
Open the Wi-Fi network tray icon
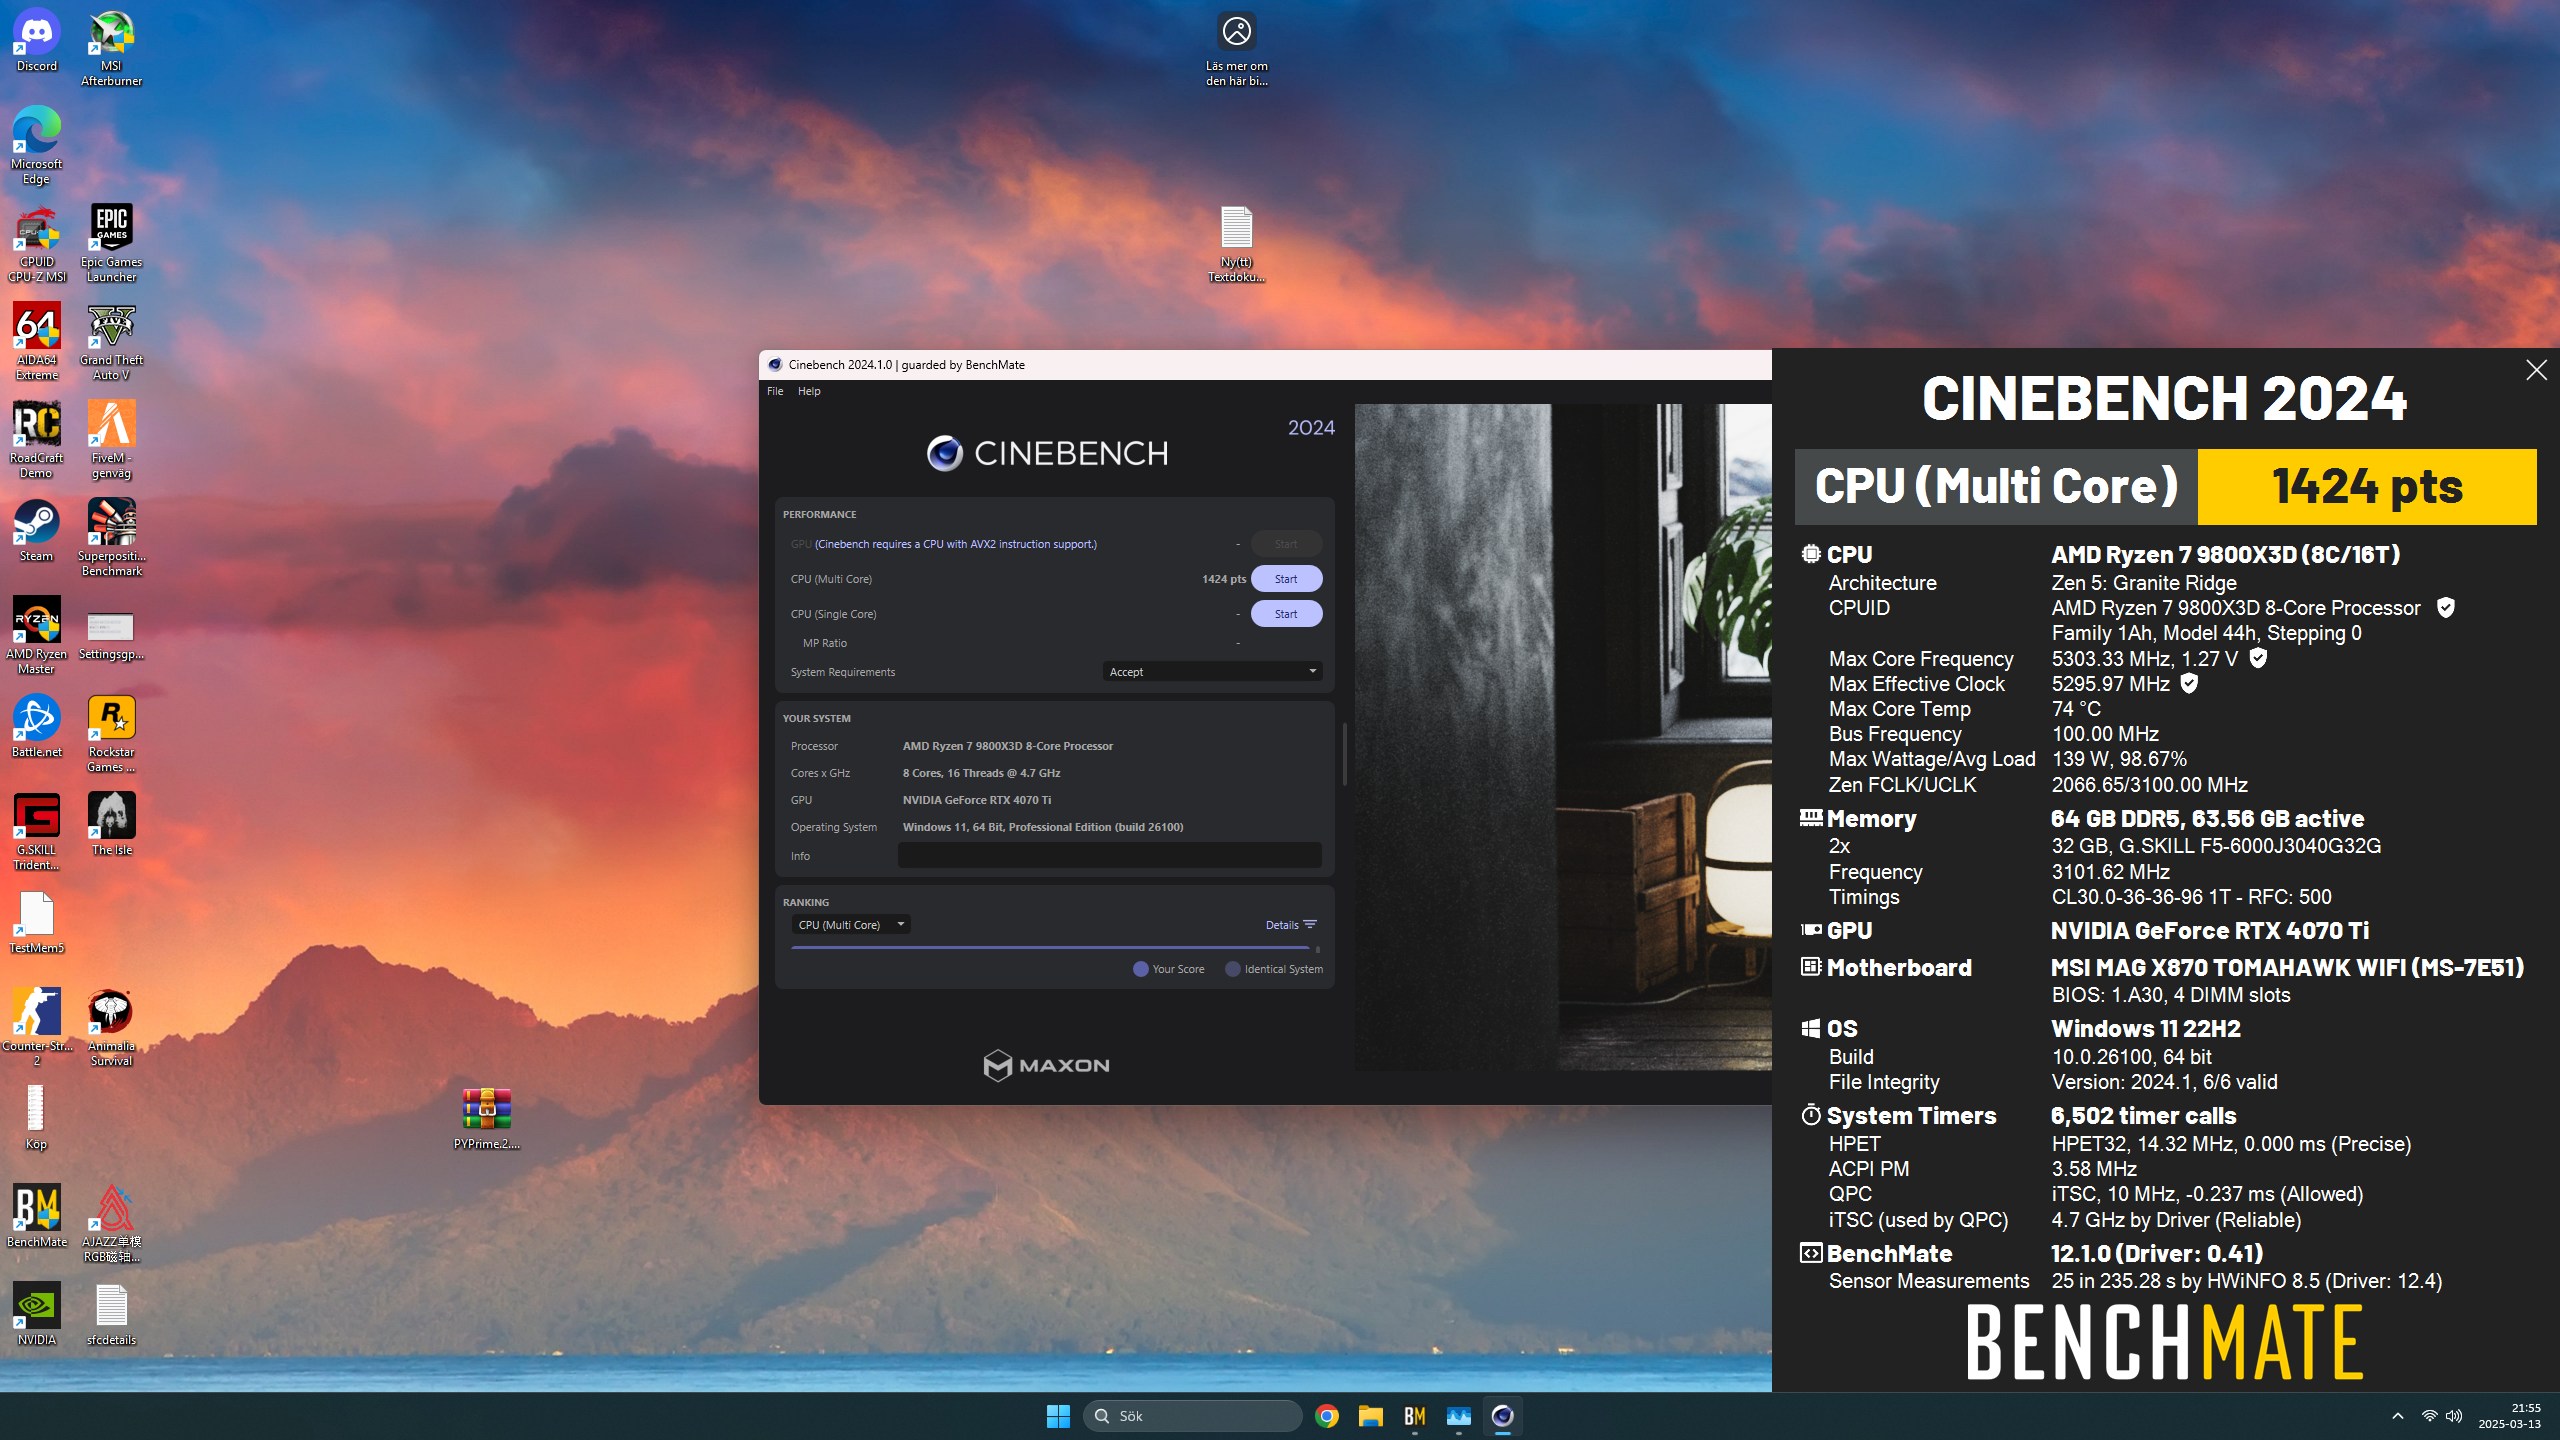coord(2428,1416)
